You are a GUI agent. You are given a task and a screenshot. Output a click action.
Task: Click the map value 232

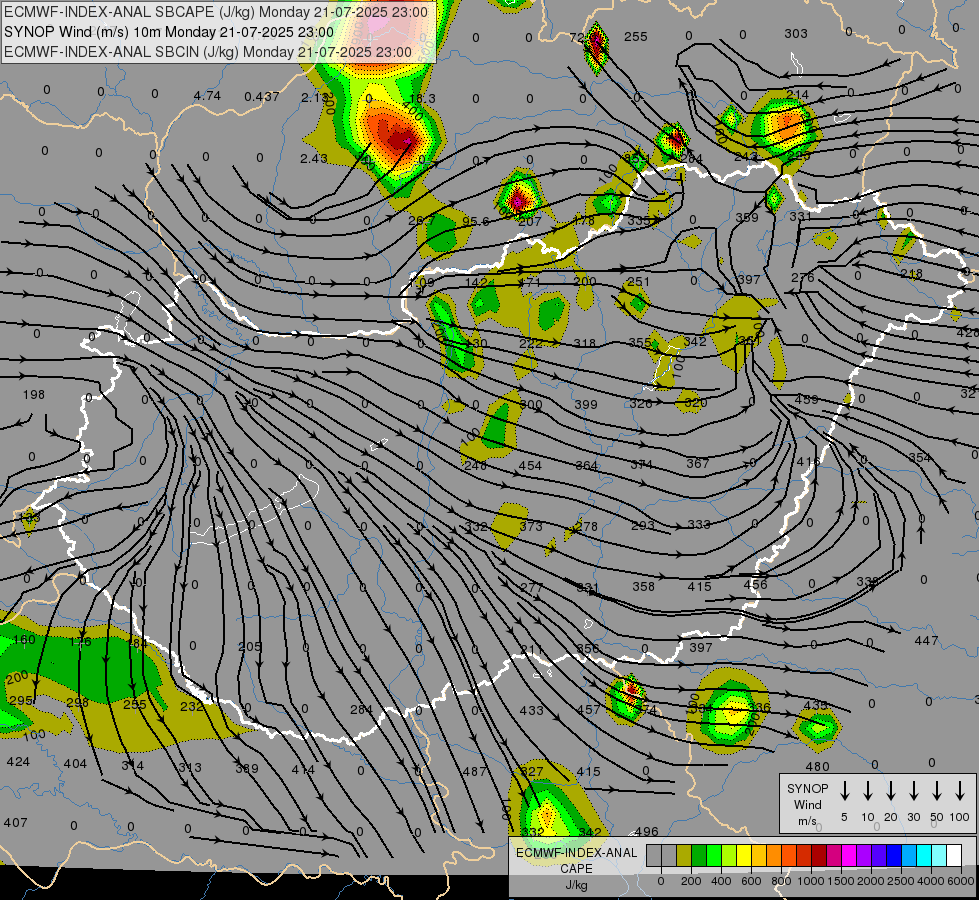coord(192,706)
